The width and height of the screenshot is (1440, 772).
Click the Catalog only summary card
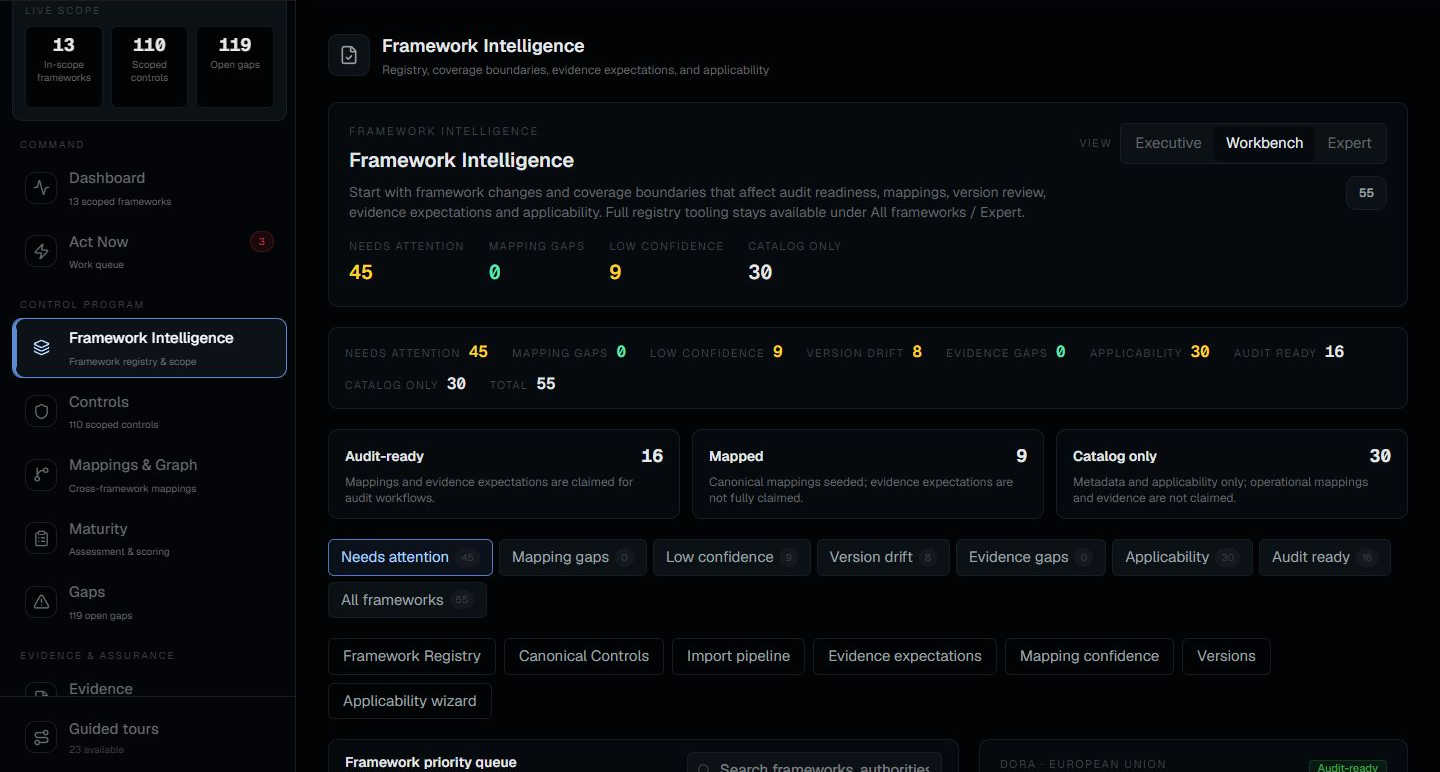click(x=1232, y=474)
